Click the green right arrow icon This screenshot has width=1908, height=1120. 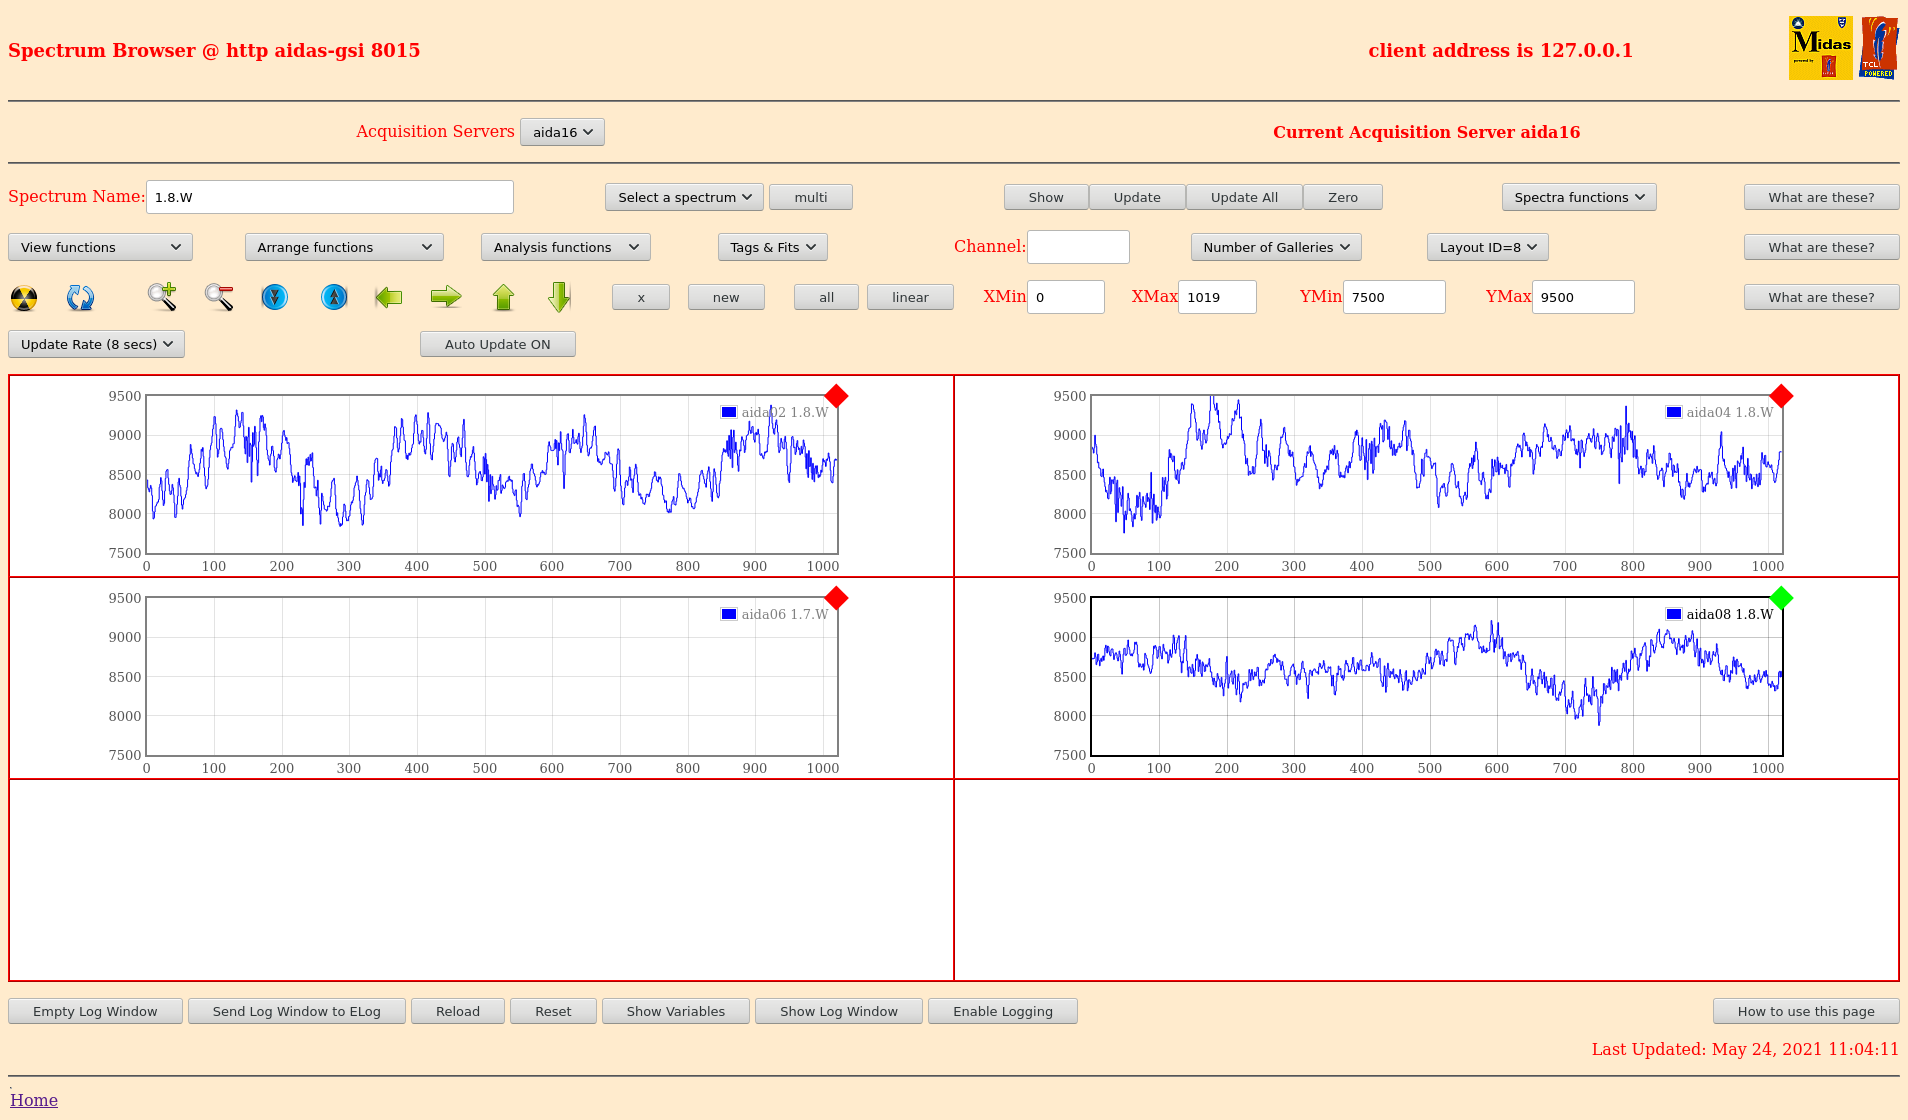pos(446,297)
